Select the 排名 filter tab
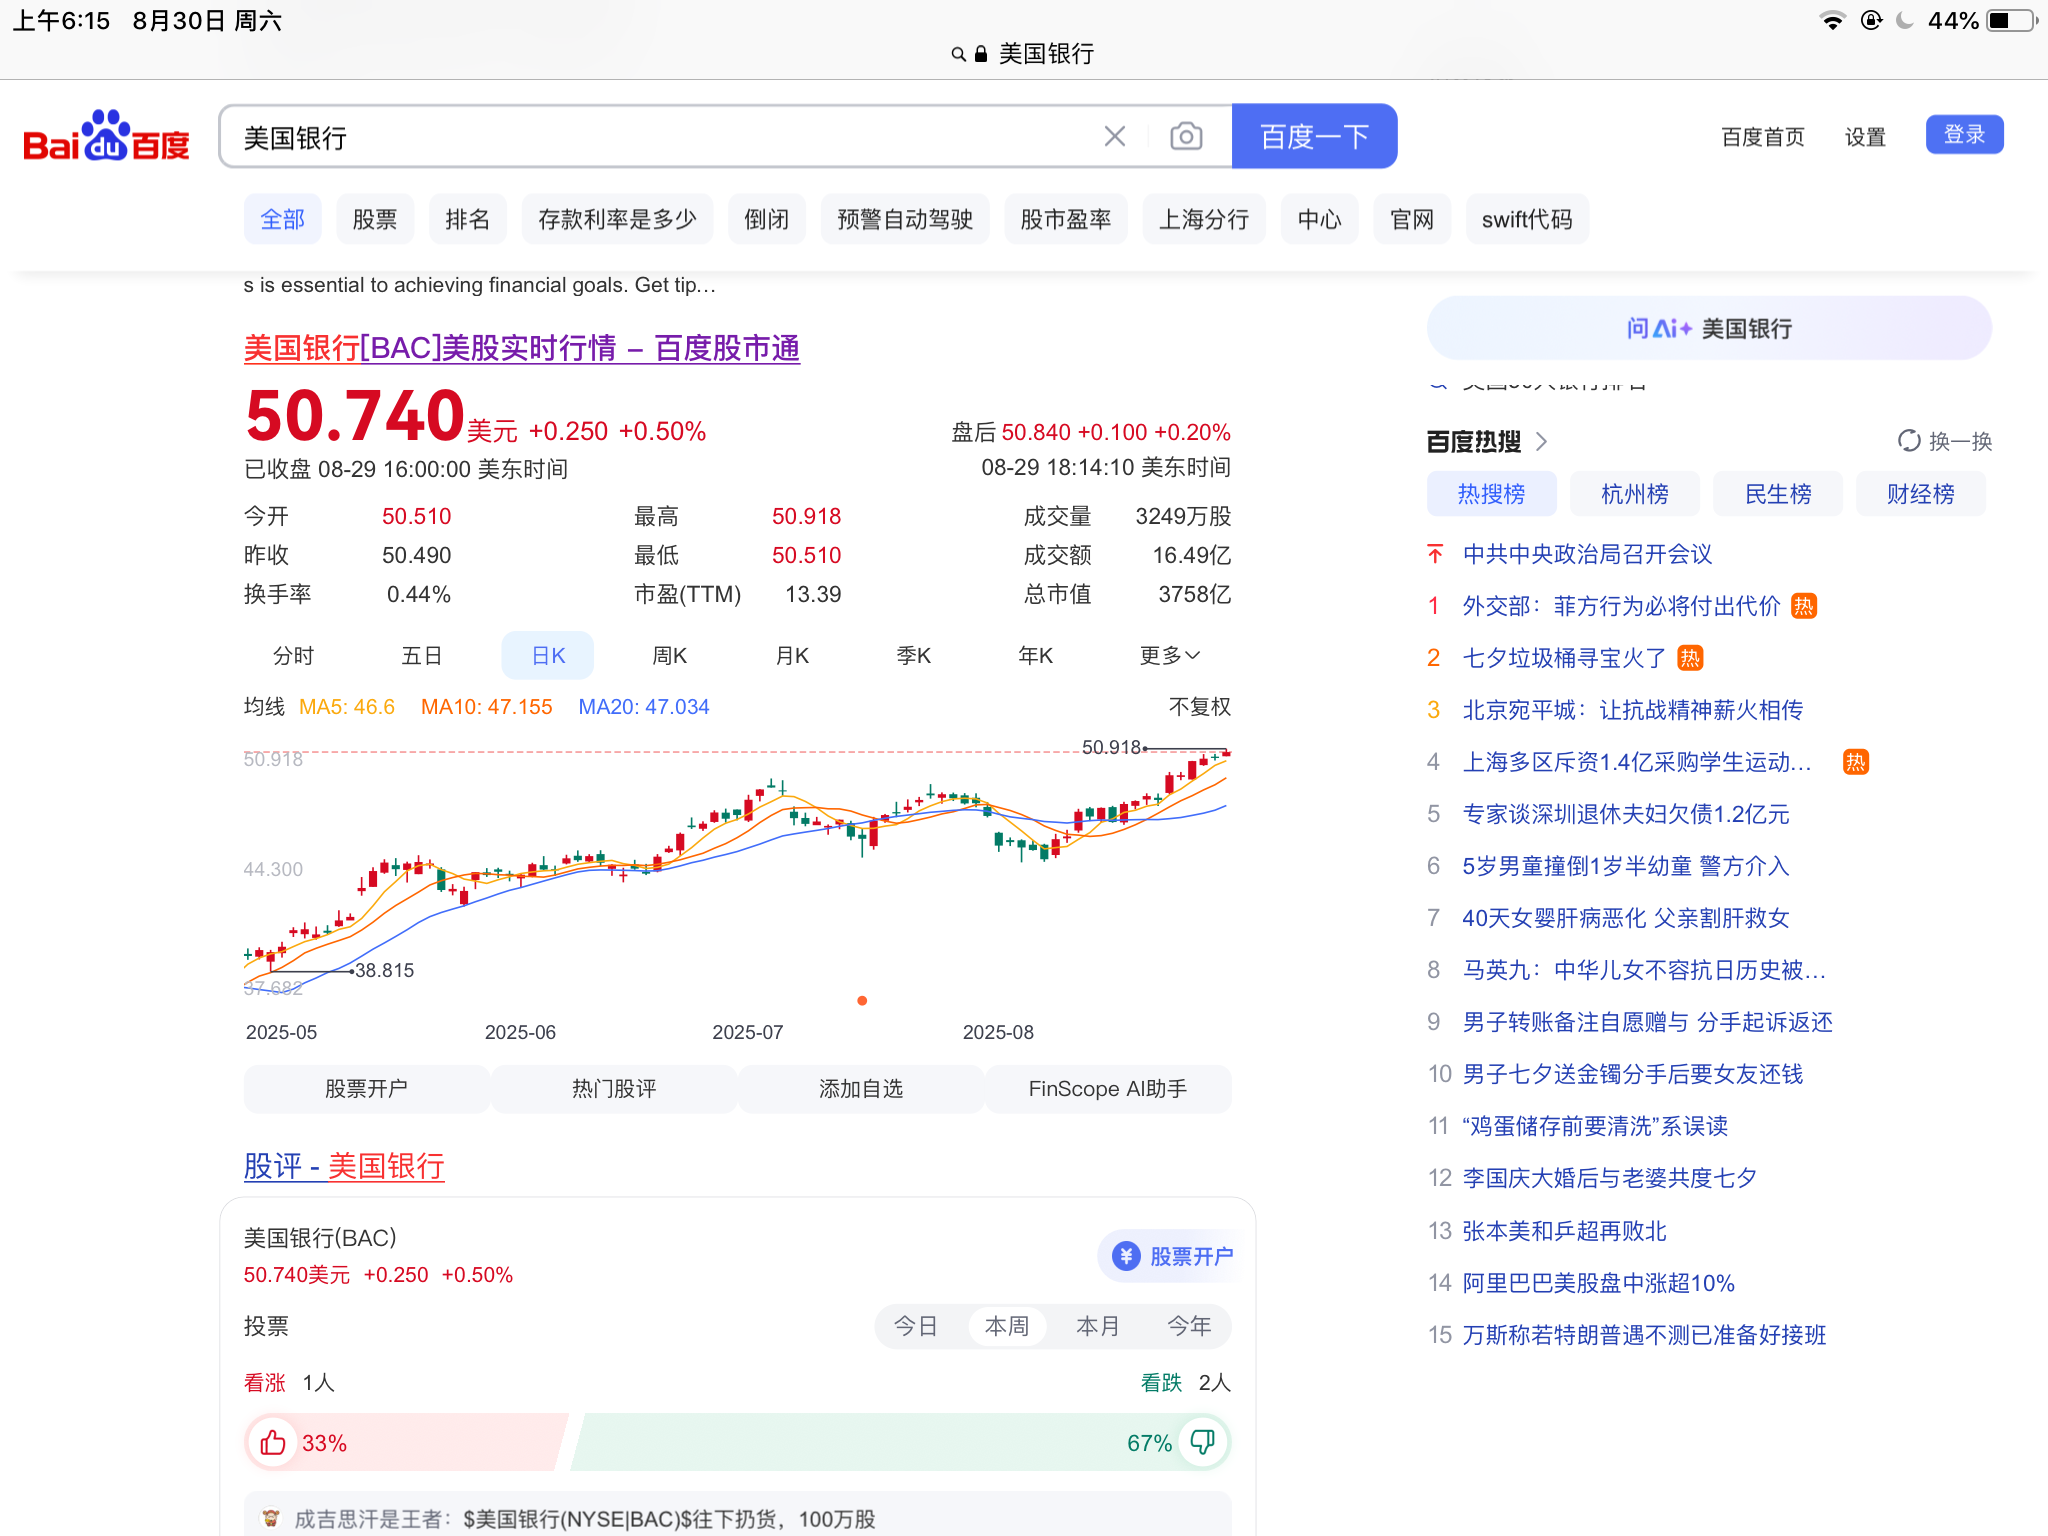 click(468, 219)
